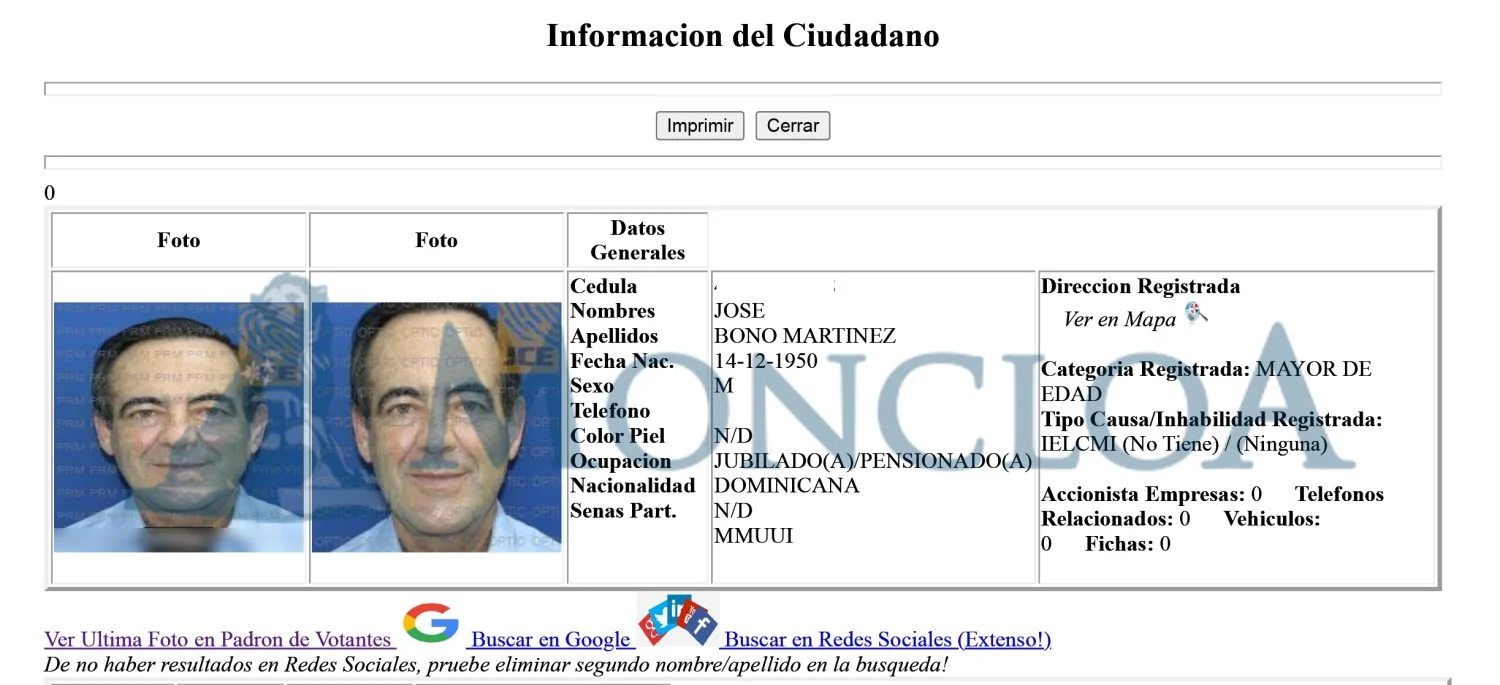This screenshot has width=1500, height=685.
Task: Click the Accionista Empresas label
Action: point(1143,494)
